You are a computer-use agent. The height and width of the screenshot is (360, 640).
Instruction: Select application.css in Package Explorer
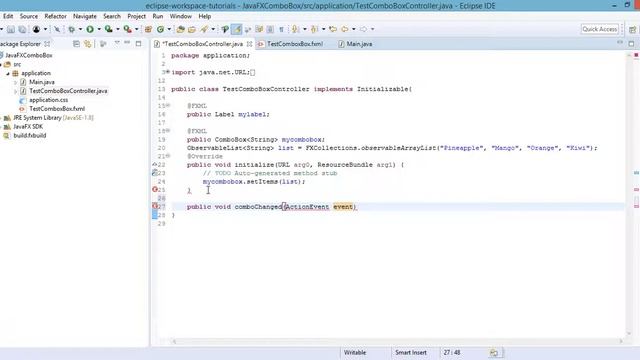[49, 100]
